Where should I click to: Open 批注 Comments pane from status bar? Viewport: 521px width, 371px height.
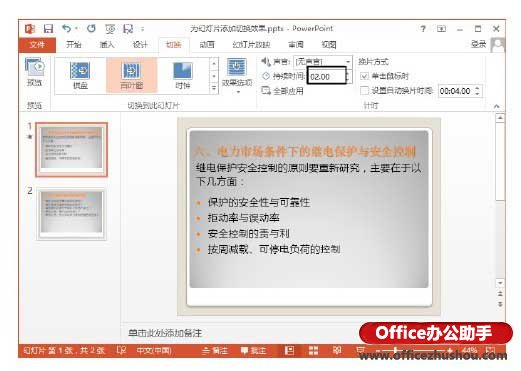[253, 351]
